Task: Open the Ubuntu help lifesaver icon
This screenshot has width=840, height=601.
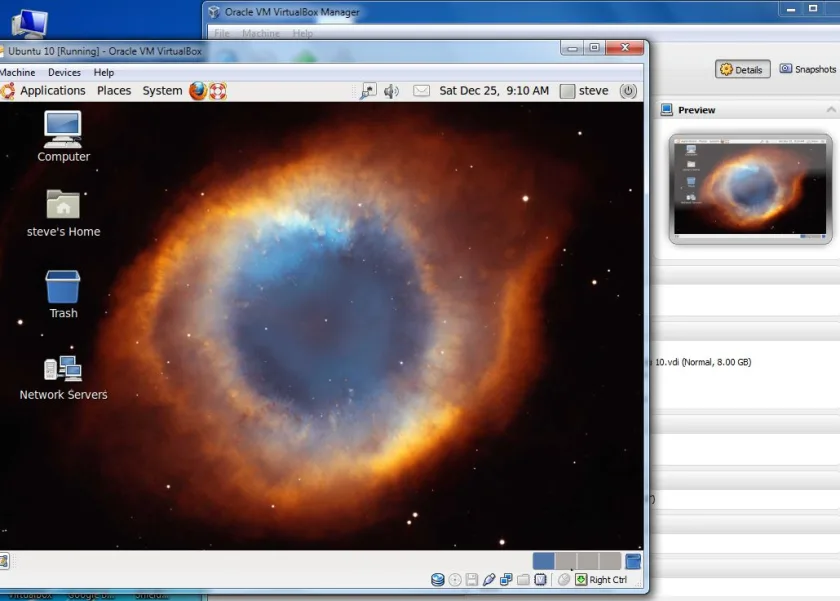Action: click(218, 91)
